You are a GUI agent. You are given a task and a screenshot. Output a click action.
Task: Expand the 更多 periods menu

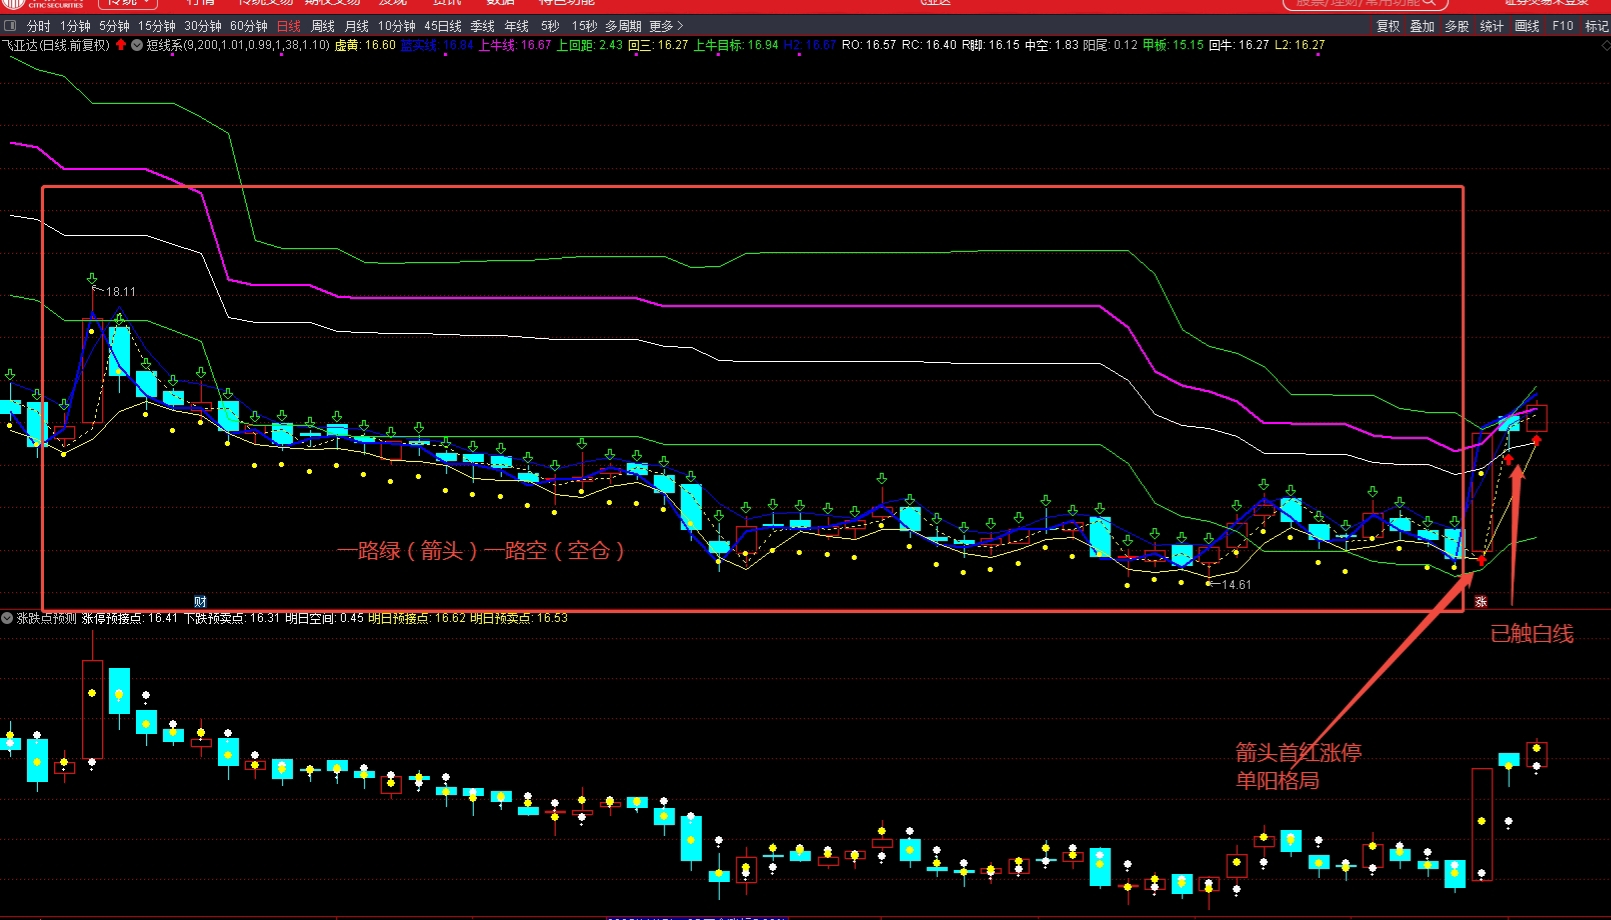(x=666, y=26)
